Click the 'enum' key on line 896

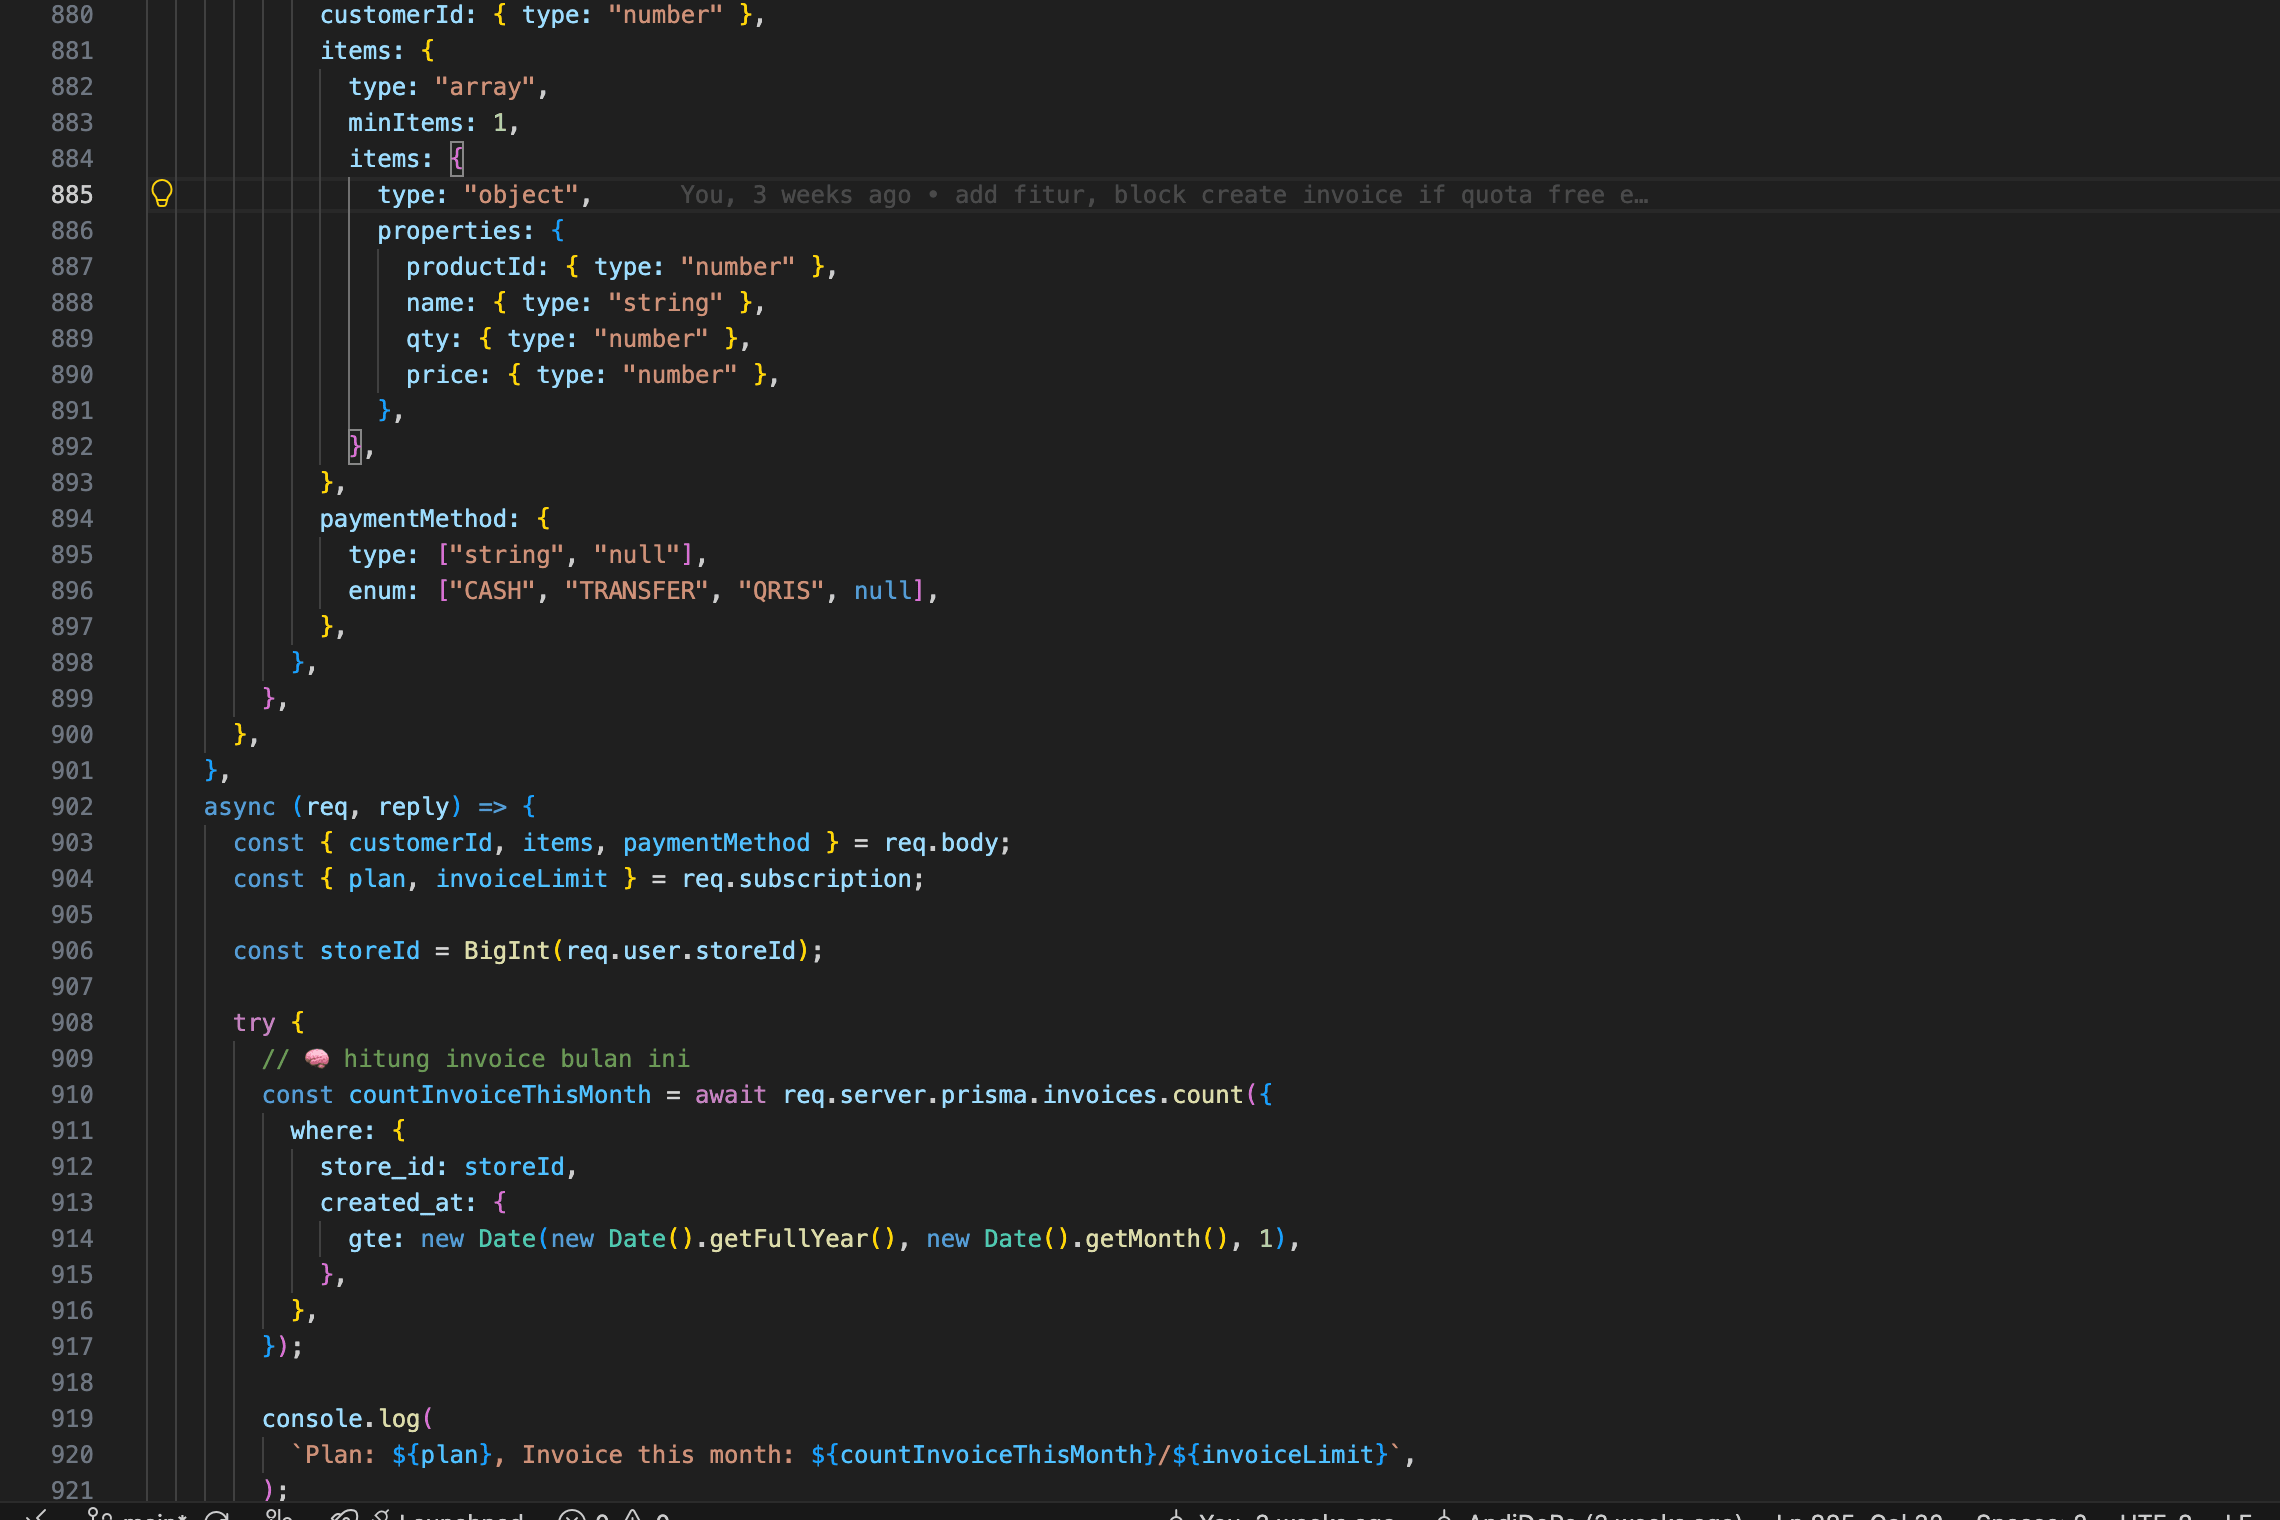click(377, 591)
